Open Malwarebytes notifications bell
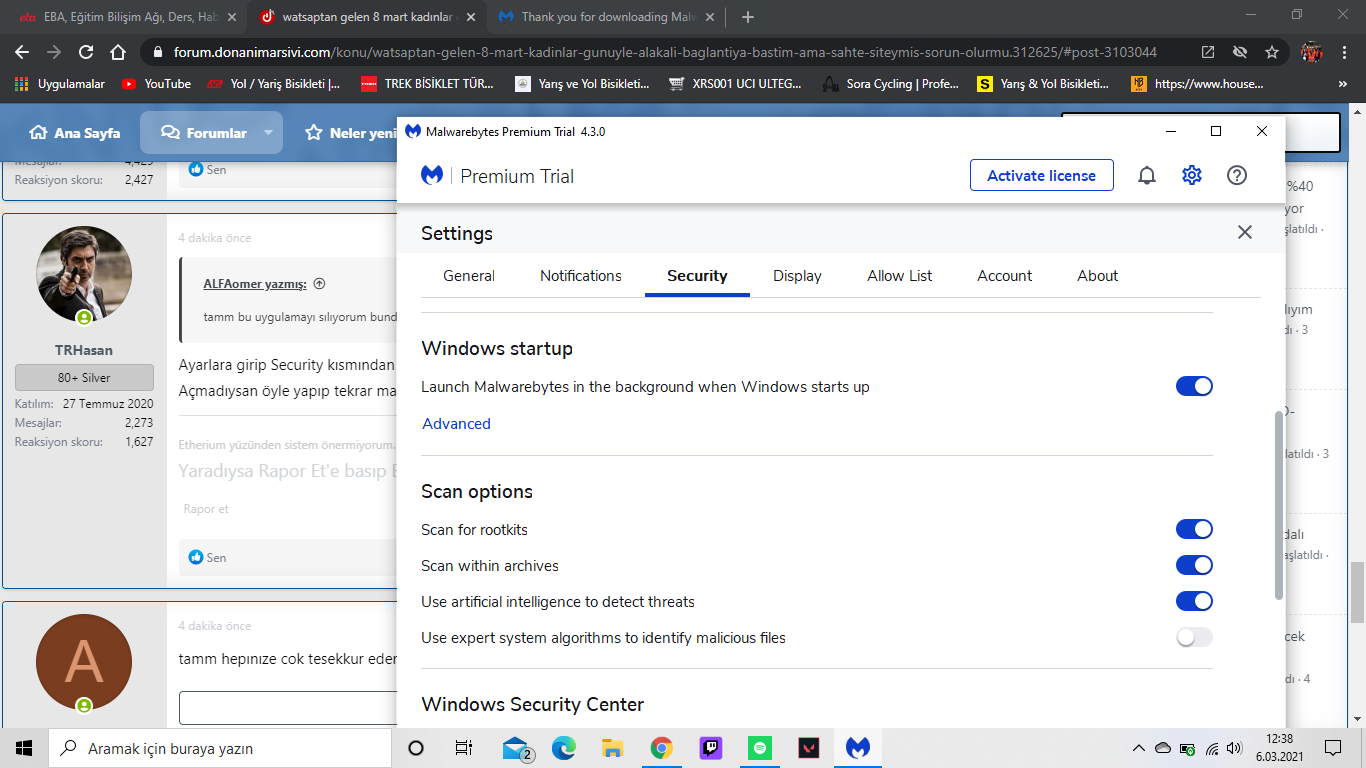 [x=1147, y=175]
